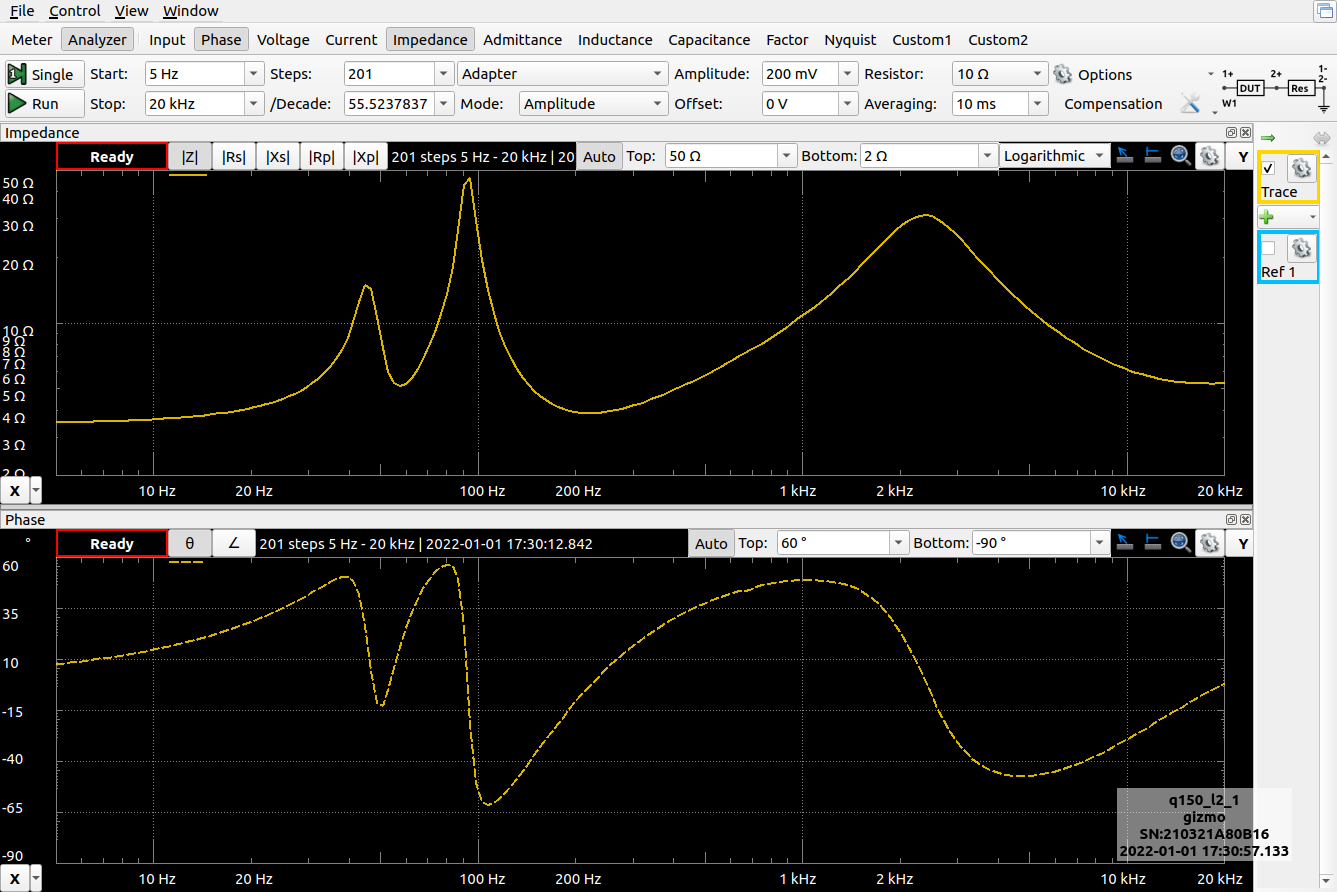The height and width of the screenshot is (892, 1337).
Task: Click the X button under Phase plot
Action: coord(15,878)
